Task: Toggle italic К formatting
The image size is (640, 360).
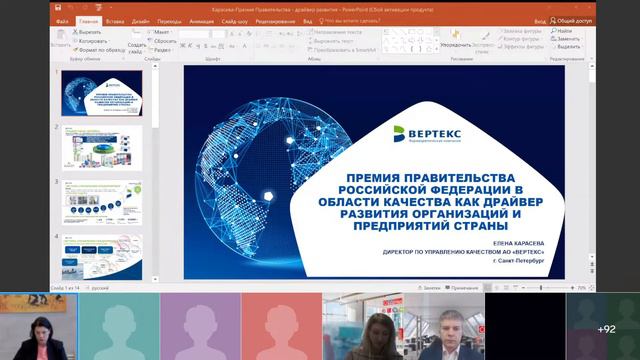Action: (x=190, y=46)
